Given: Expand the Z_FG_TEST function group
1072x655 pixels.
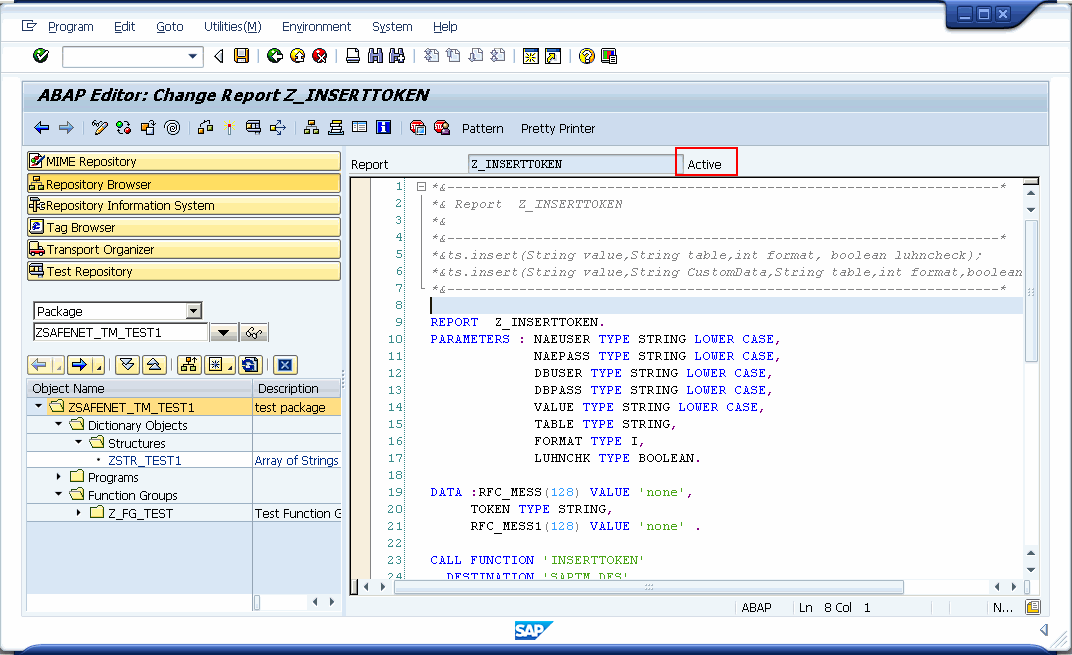Looking at the screenshot, I should click(79, 512).
